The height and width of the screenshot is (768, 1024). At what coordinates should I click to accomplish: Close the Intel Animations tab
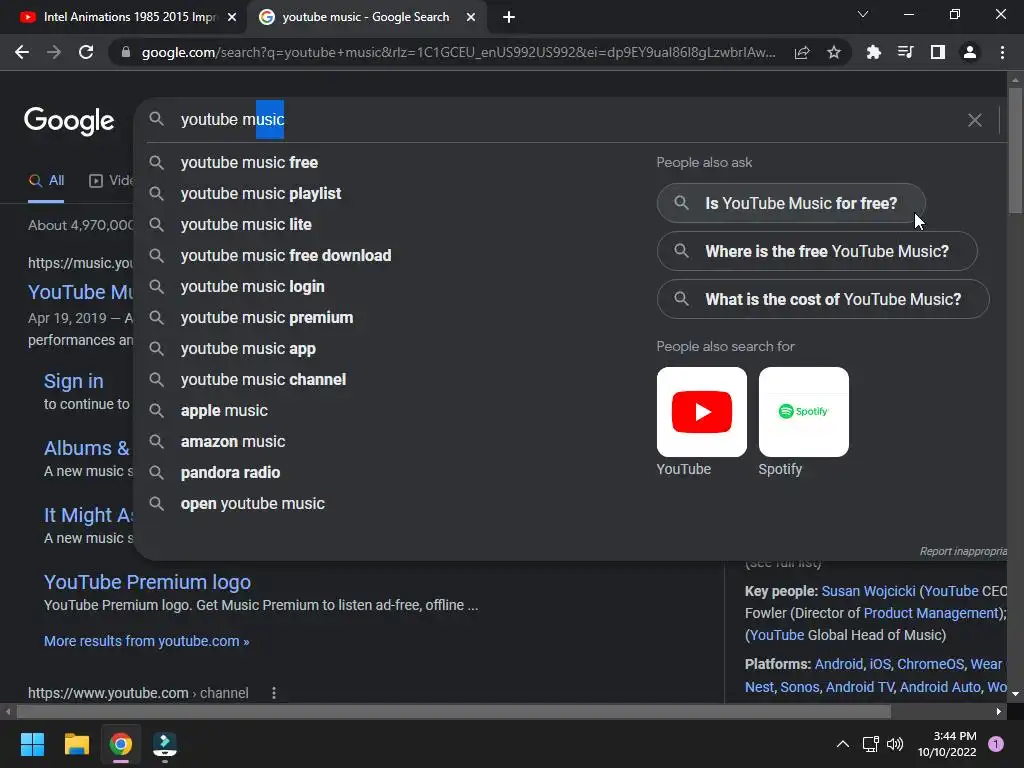pyautogui.click(x=232, y=18)
